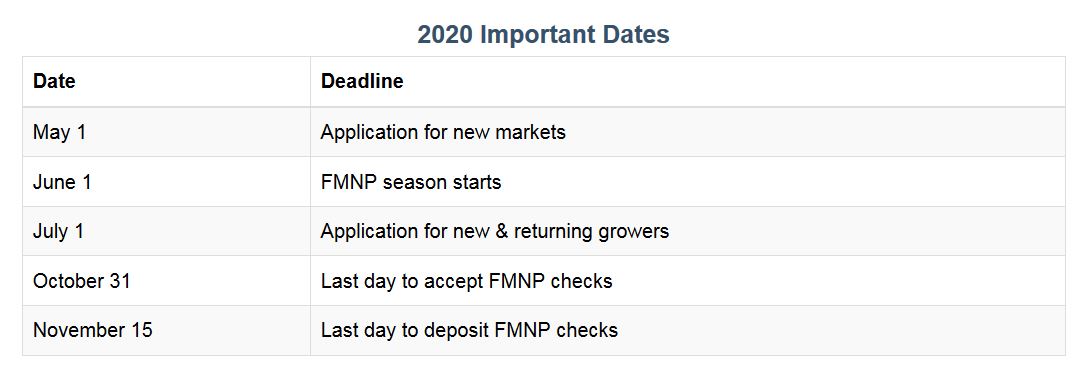
Task: Click the '2020 Important Dates' heading
Action: click(x=544, y=34)
